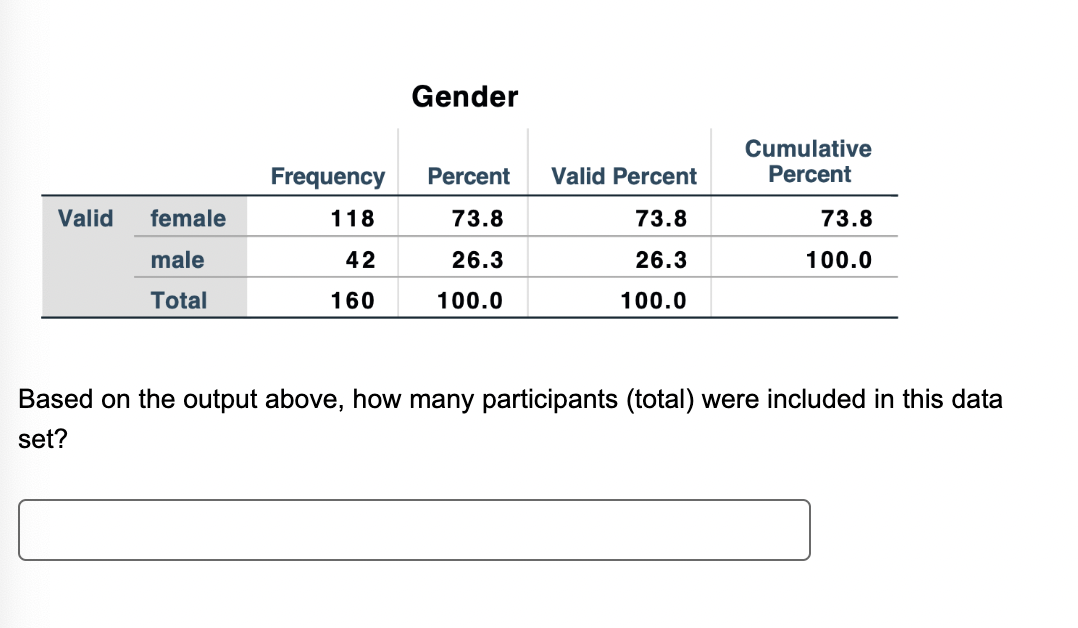Click the male row label
Image resolution: width=1078 pixels, height=628 pixels.
[x=178, y=259]
